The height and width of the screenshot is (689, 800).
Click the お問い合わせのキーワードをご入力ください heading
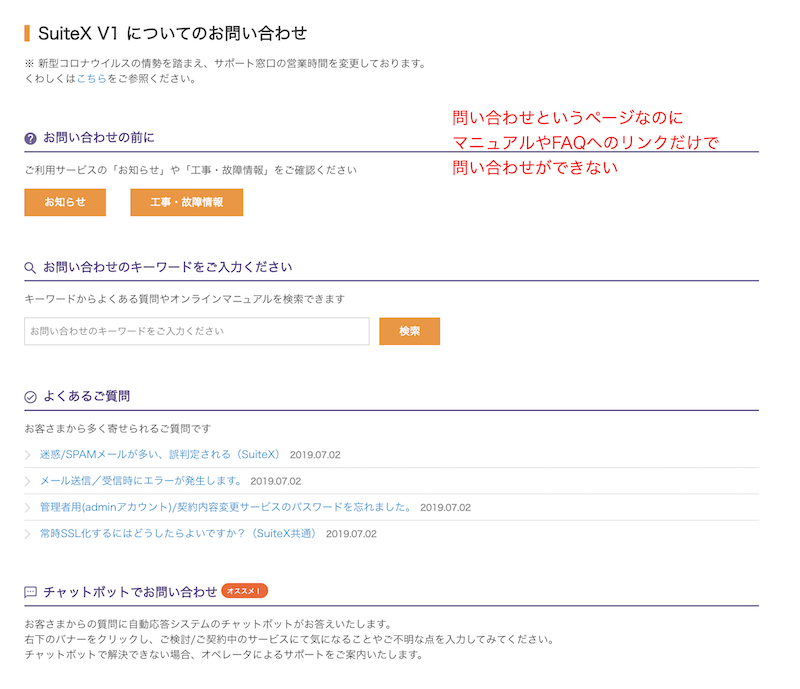[167, 267]
